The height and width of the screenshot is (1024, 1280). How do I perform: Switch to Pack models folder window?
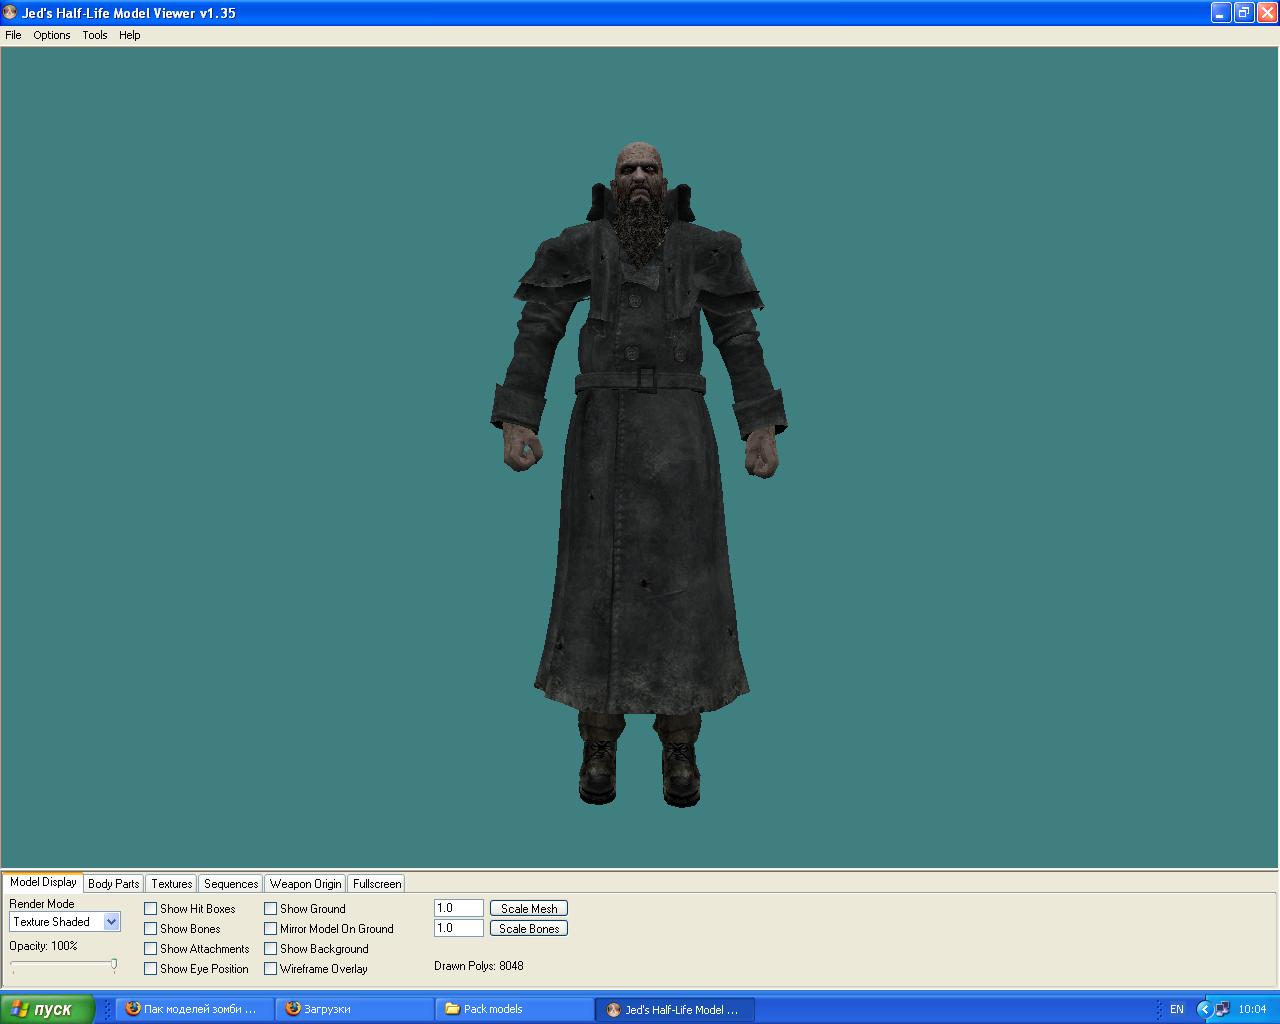(x=514, y=1009)
